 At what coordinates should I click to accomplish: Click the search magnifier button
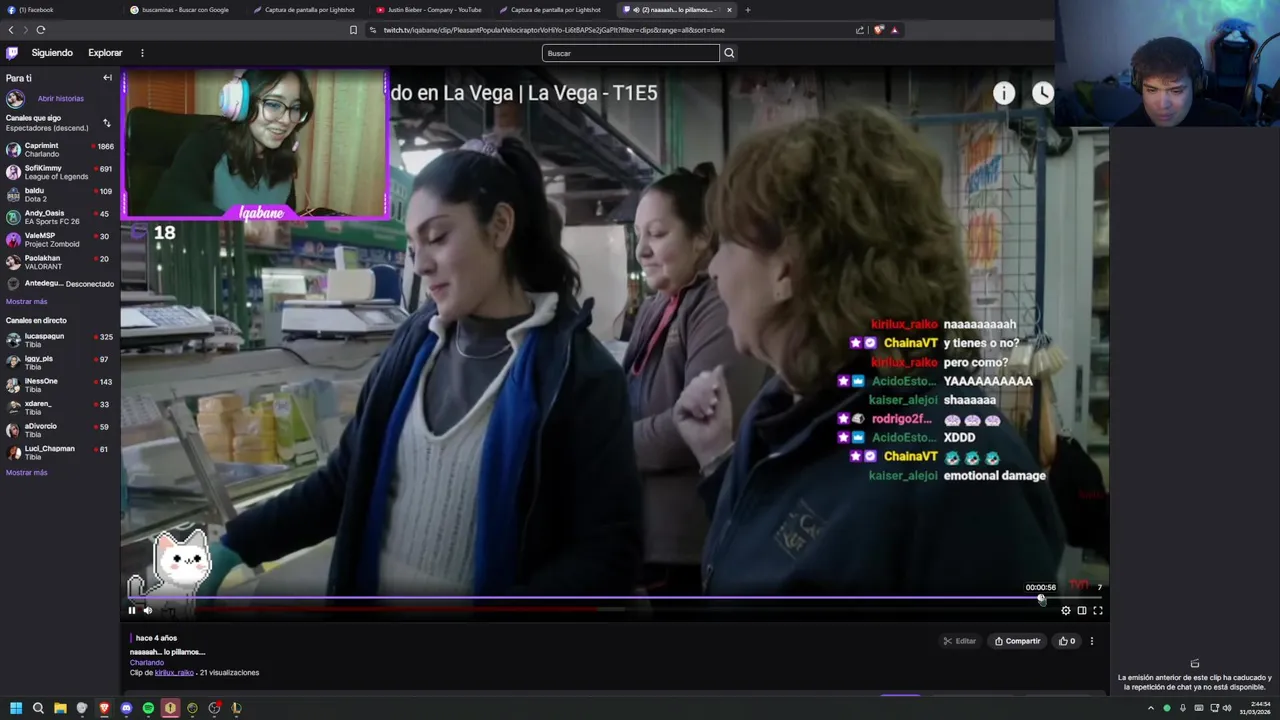tap(729, 53)
